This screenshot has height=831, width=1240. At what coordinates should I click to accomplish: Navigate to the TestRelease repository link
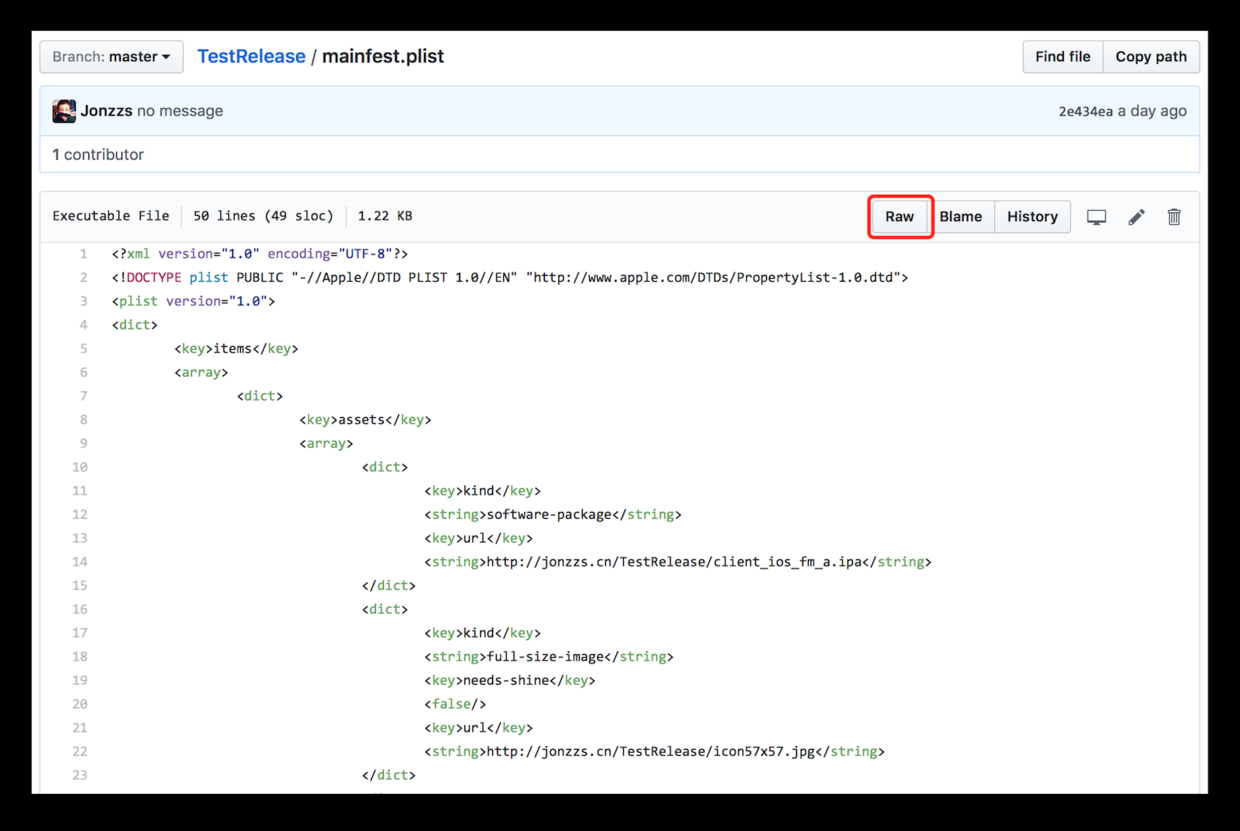click(x=251, y=57)
